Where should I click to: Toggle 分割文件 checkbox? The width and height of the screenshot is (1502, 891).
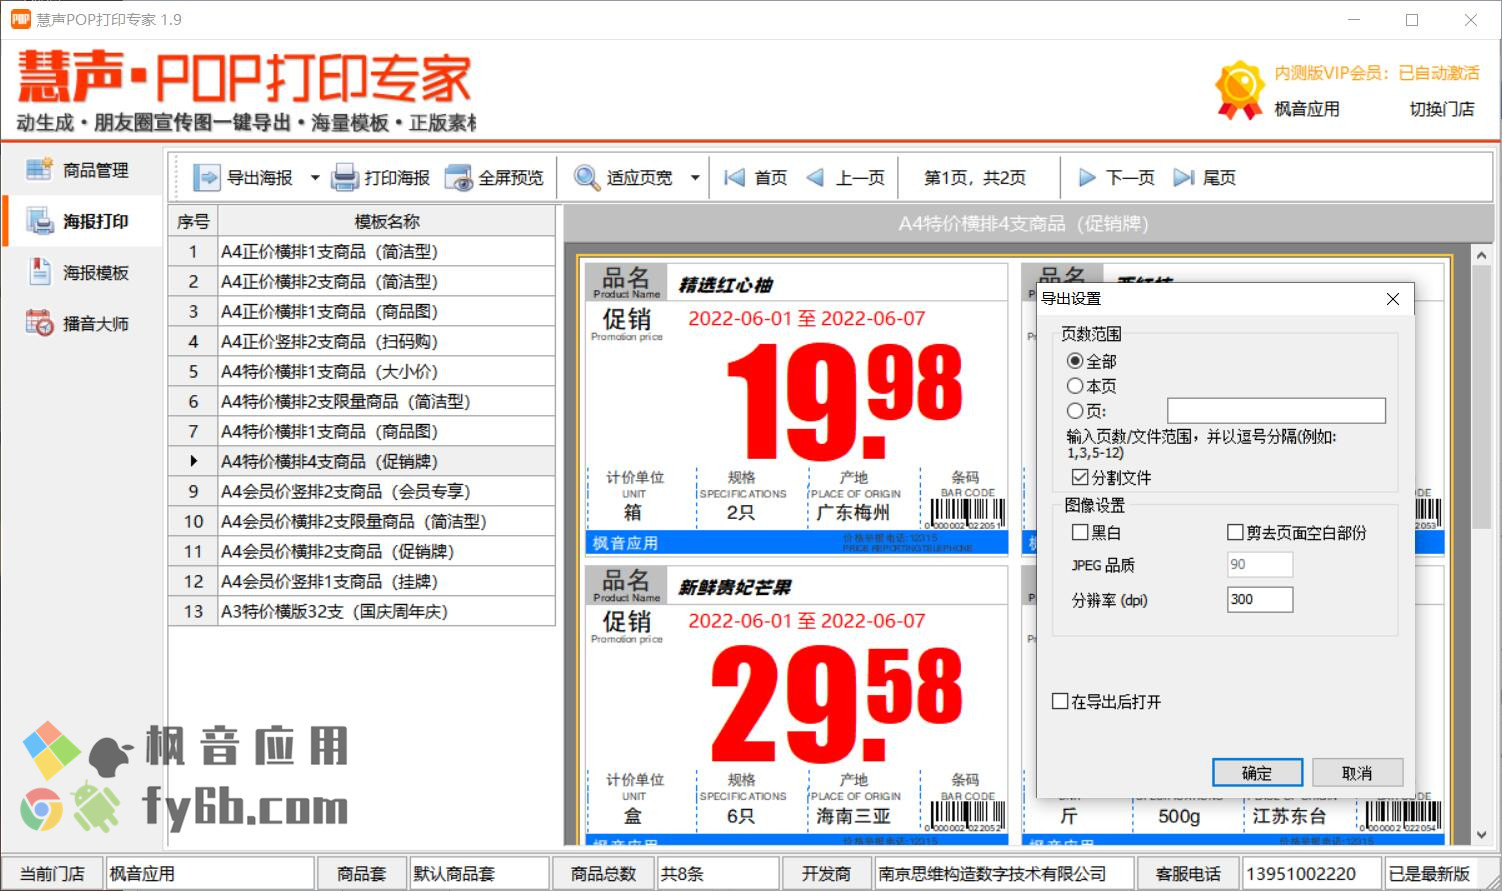click(1080, 478)
